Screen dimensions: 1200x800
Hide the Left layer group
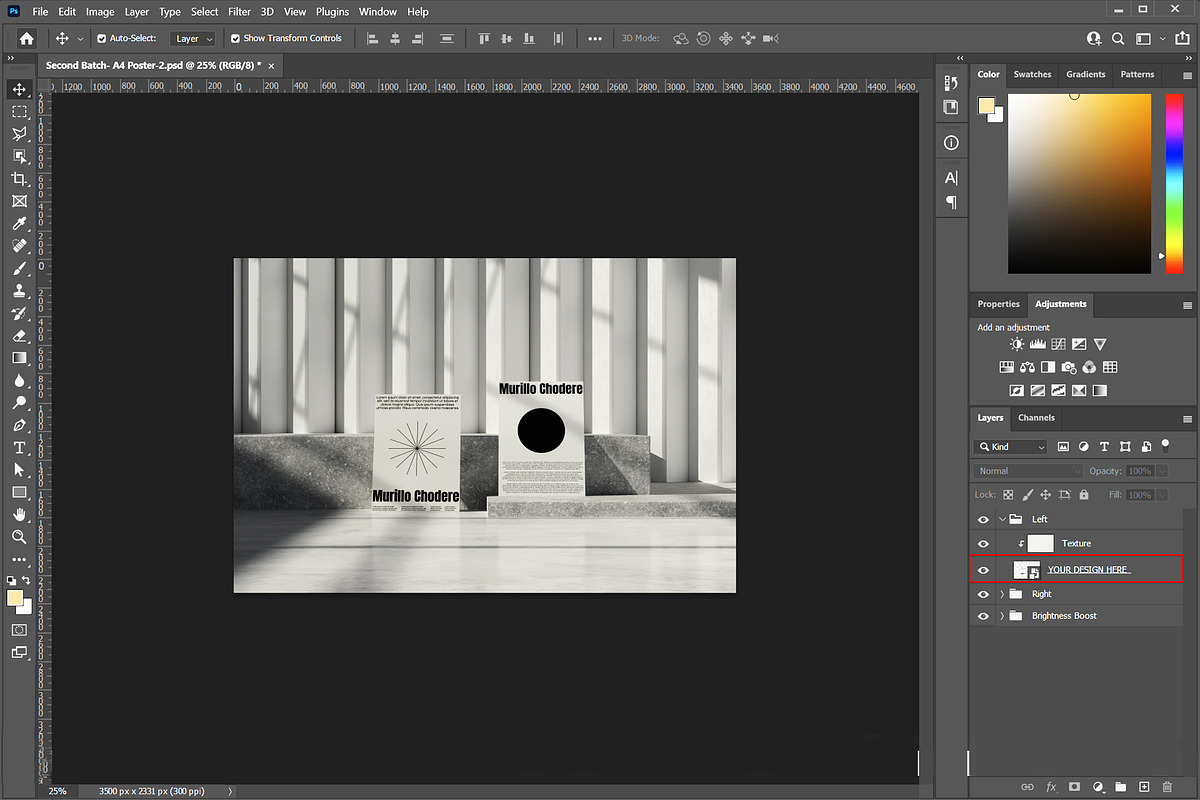983,519
